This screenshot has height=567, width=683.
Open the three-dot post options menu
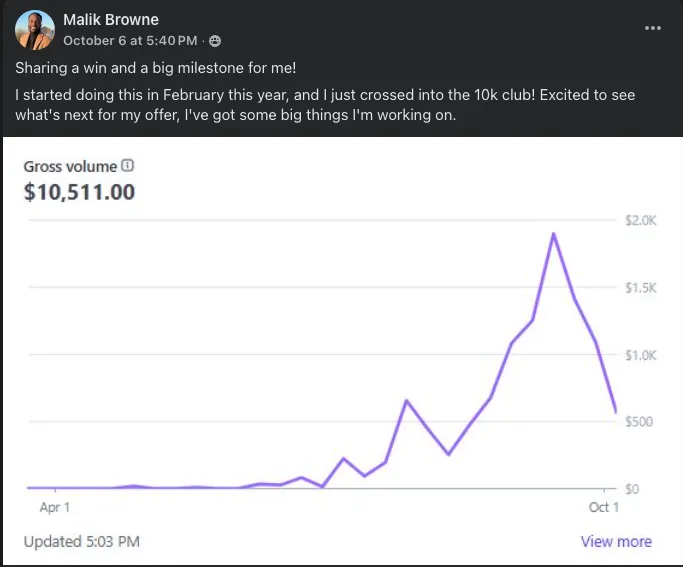[x=653, y=28]
